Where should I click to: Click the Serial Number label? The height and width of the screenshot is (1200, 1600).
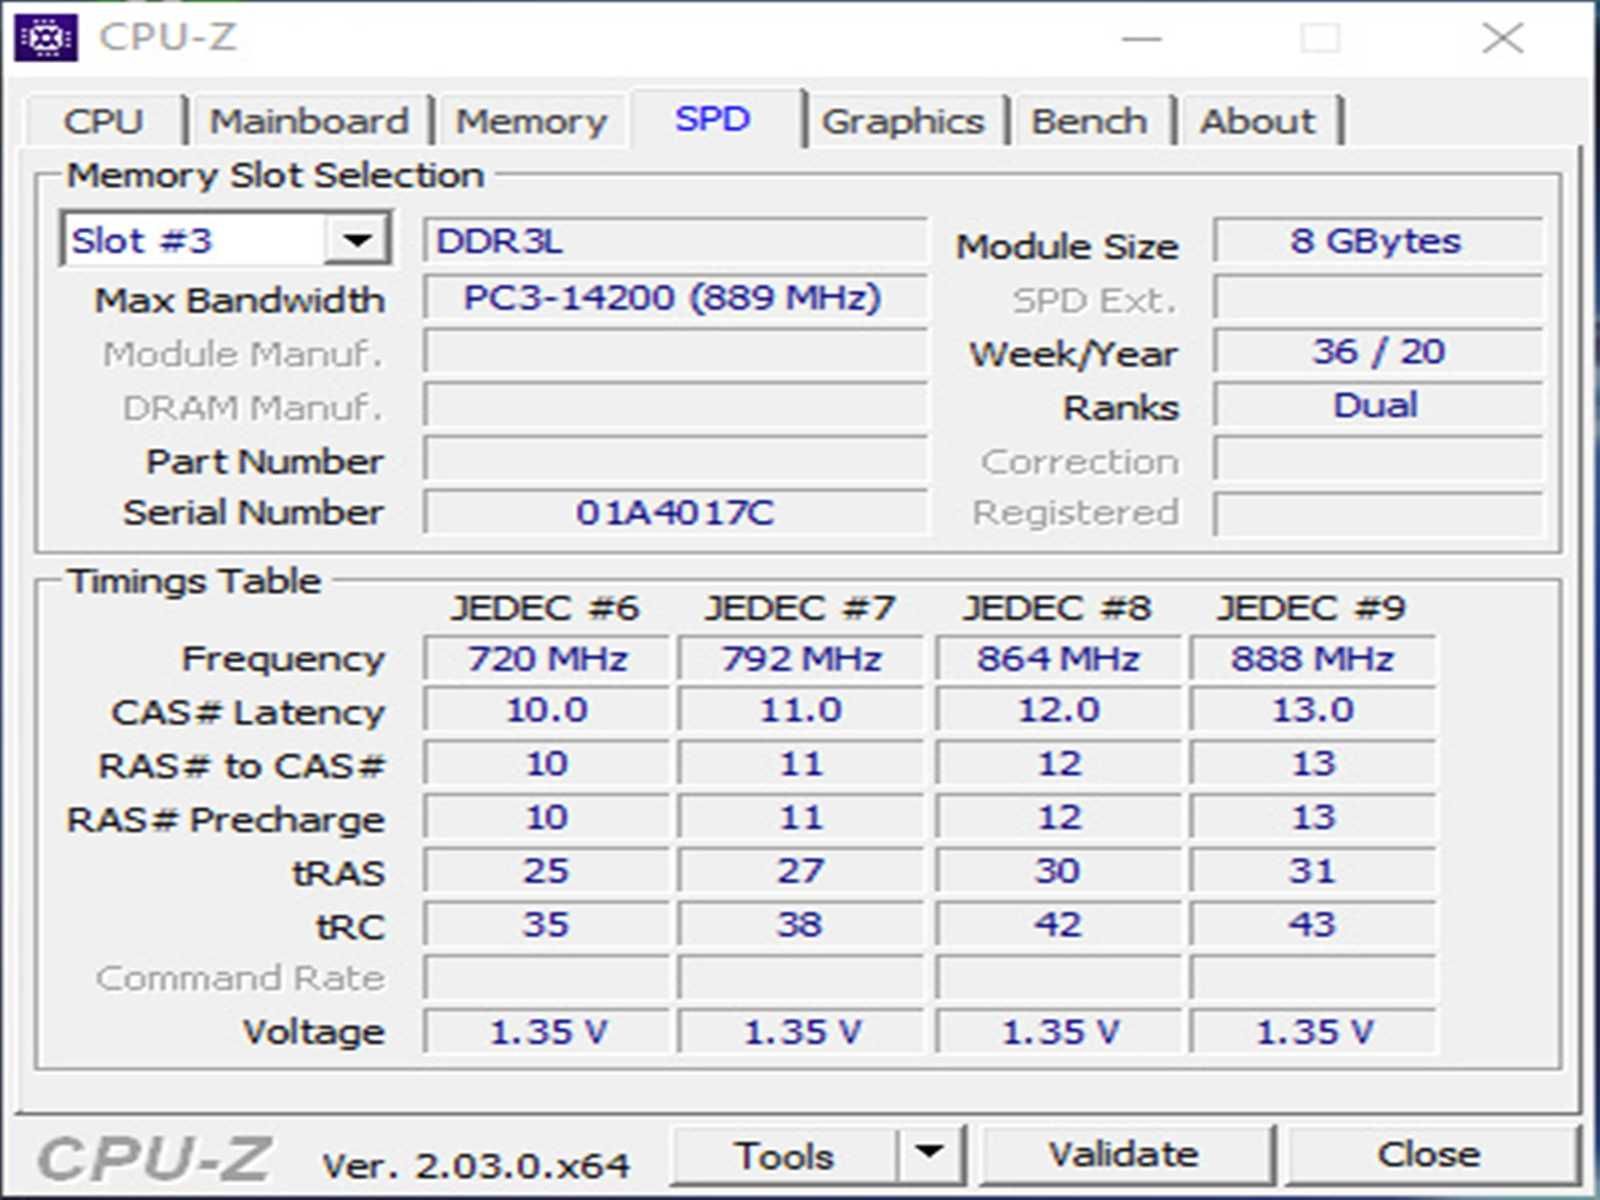point(253,512)
